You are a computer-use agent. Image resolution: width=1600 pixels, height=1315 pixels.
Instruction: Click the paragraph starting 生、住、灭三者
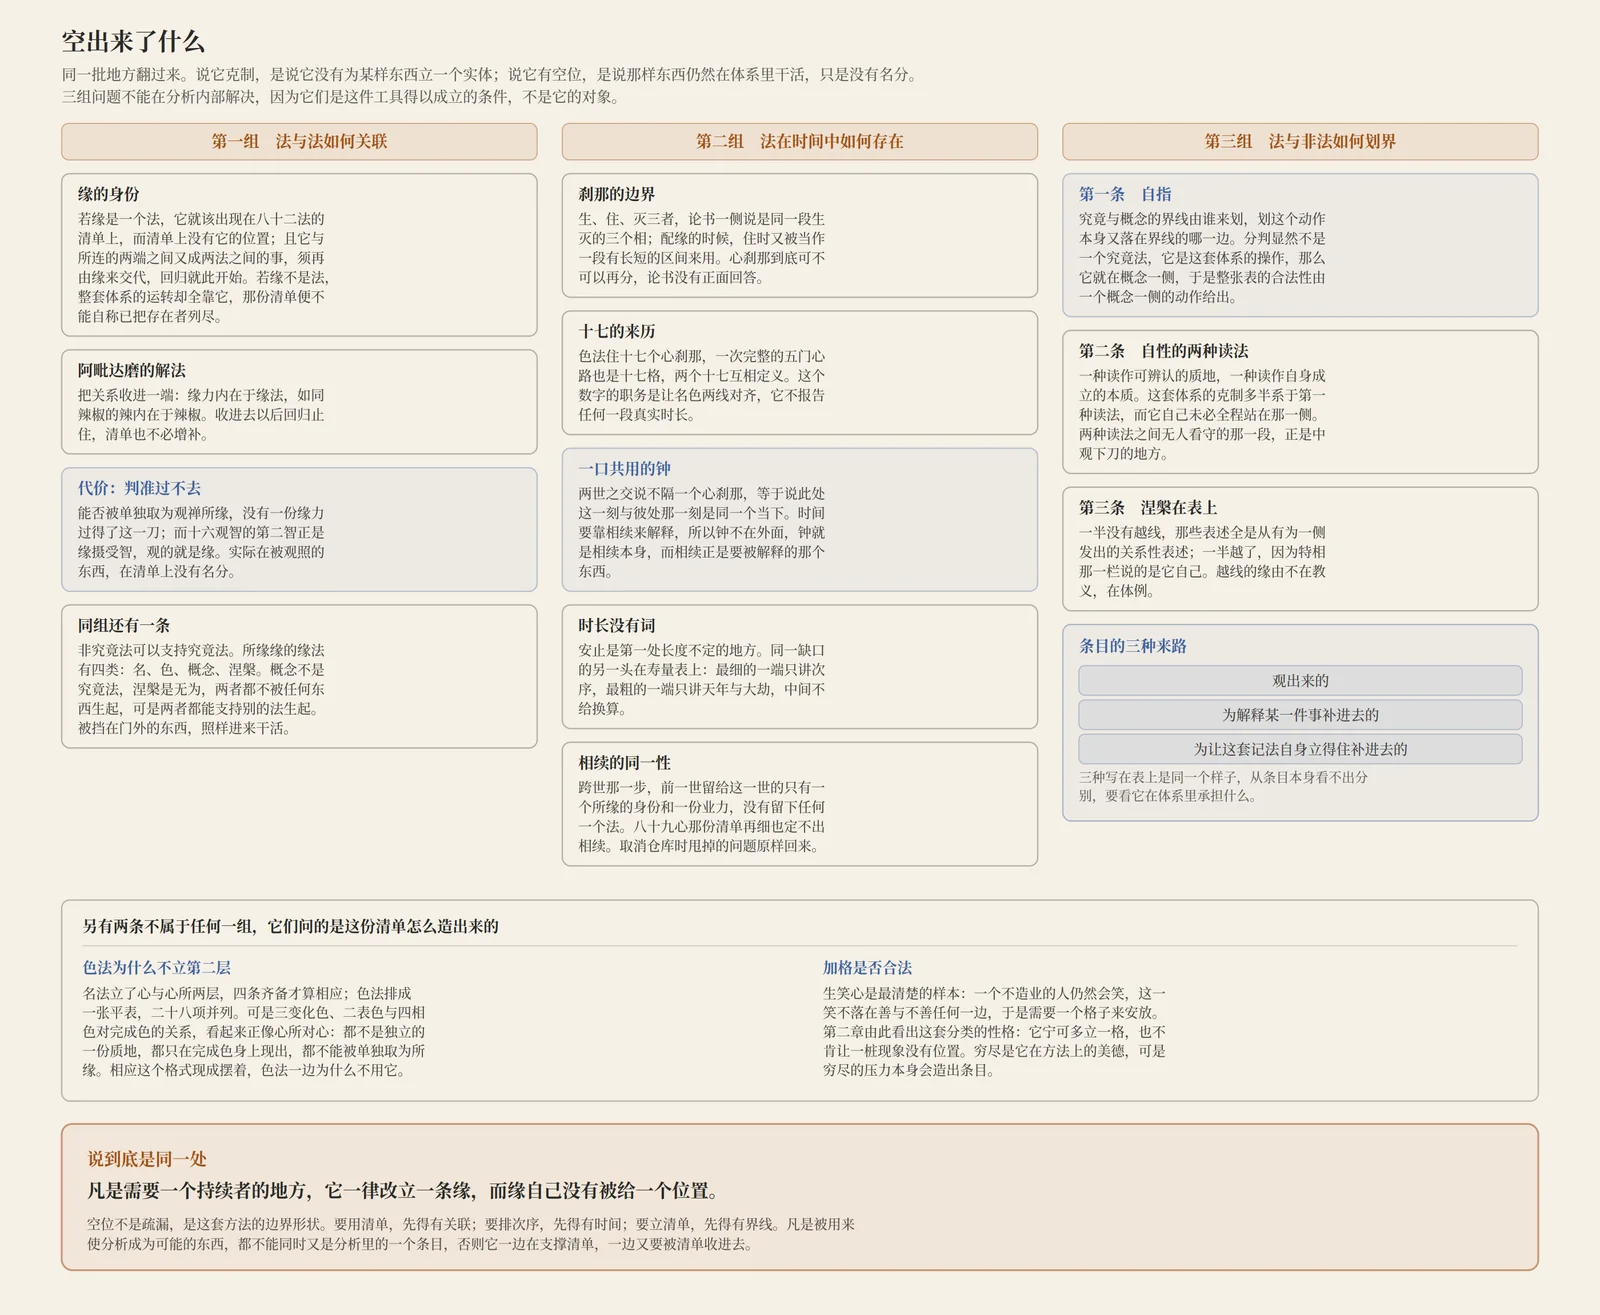point(702,248)
